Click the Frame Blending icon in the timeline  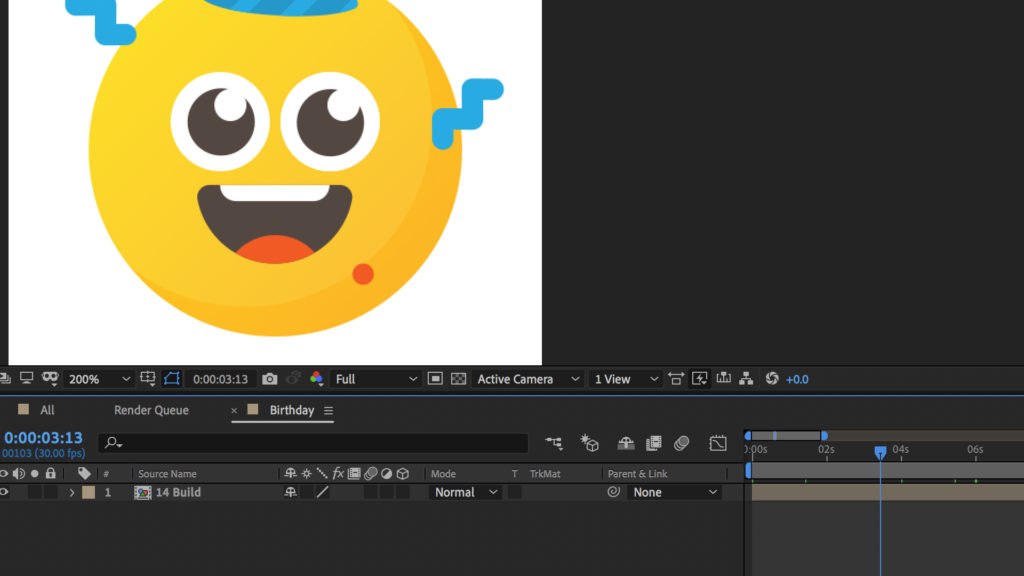point(654,443)
